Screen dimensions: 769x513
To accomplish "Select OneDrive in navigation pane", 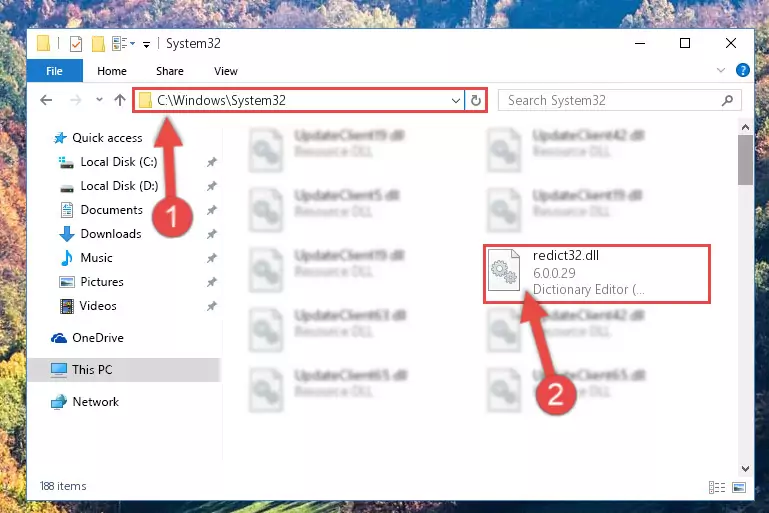I will (x=98, y=338).
